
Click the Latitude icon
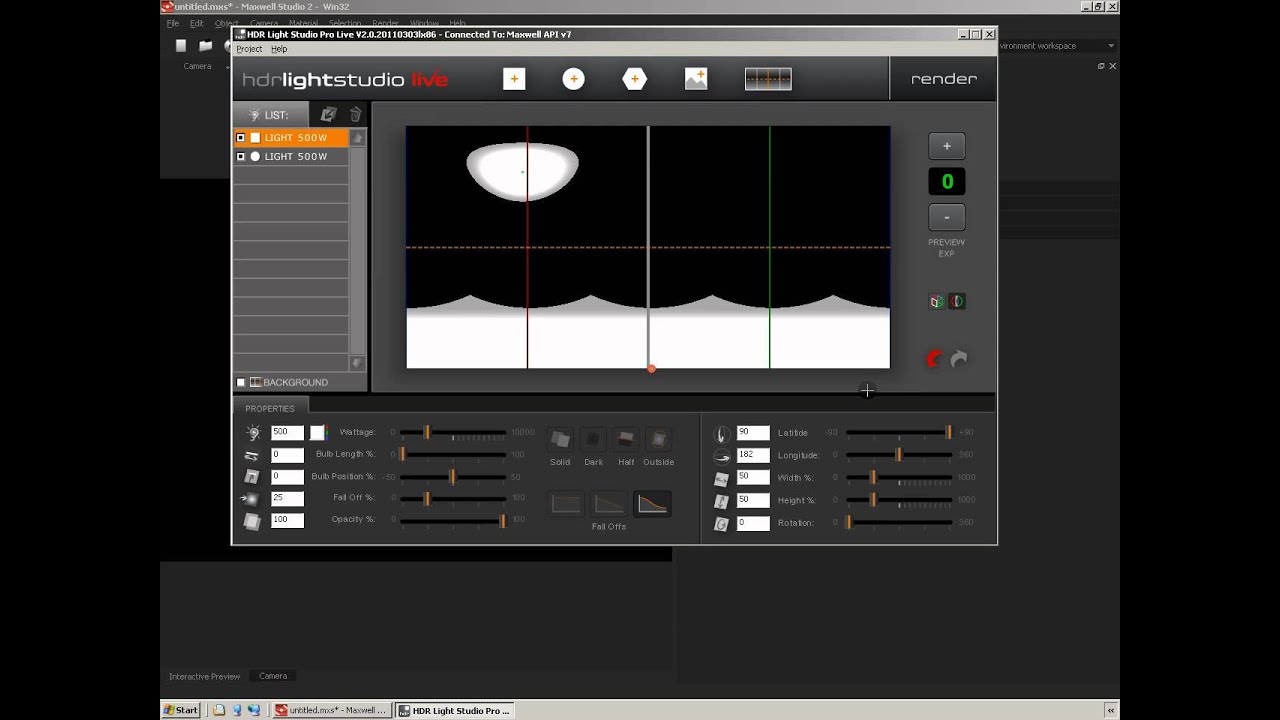click(x=721, y=434)
